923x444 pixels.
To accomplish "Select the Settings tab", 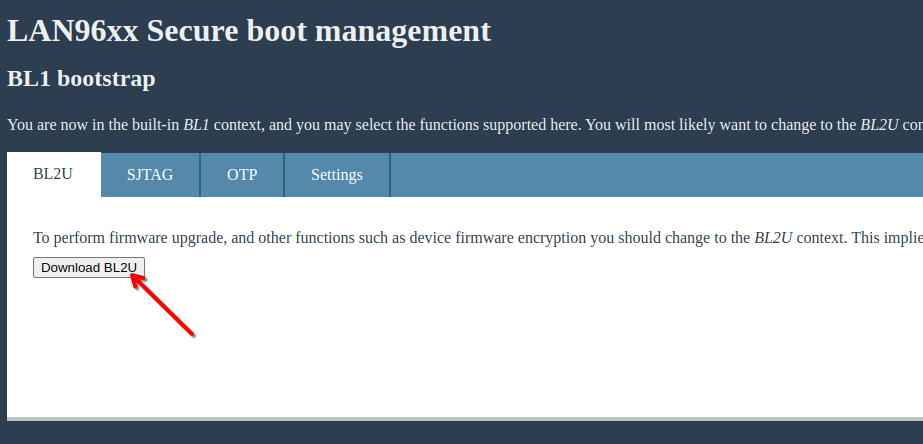I will 336,175.
